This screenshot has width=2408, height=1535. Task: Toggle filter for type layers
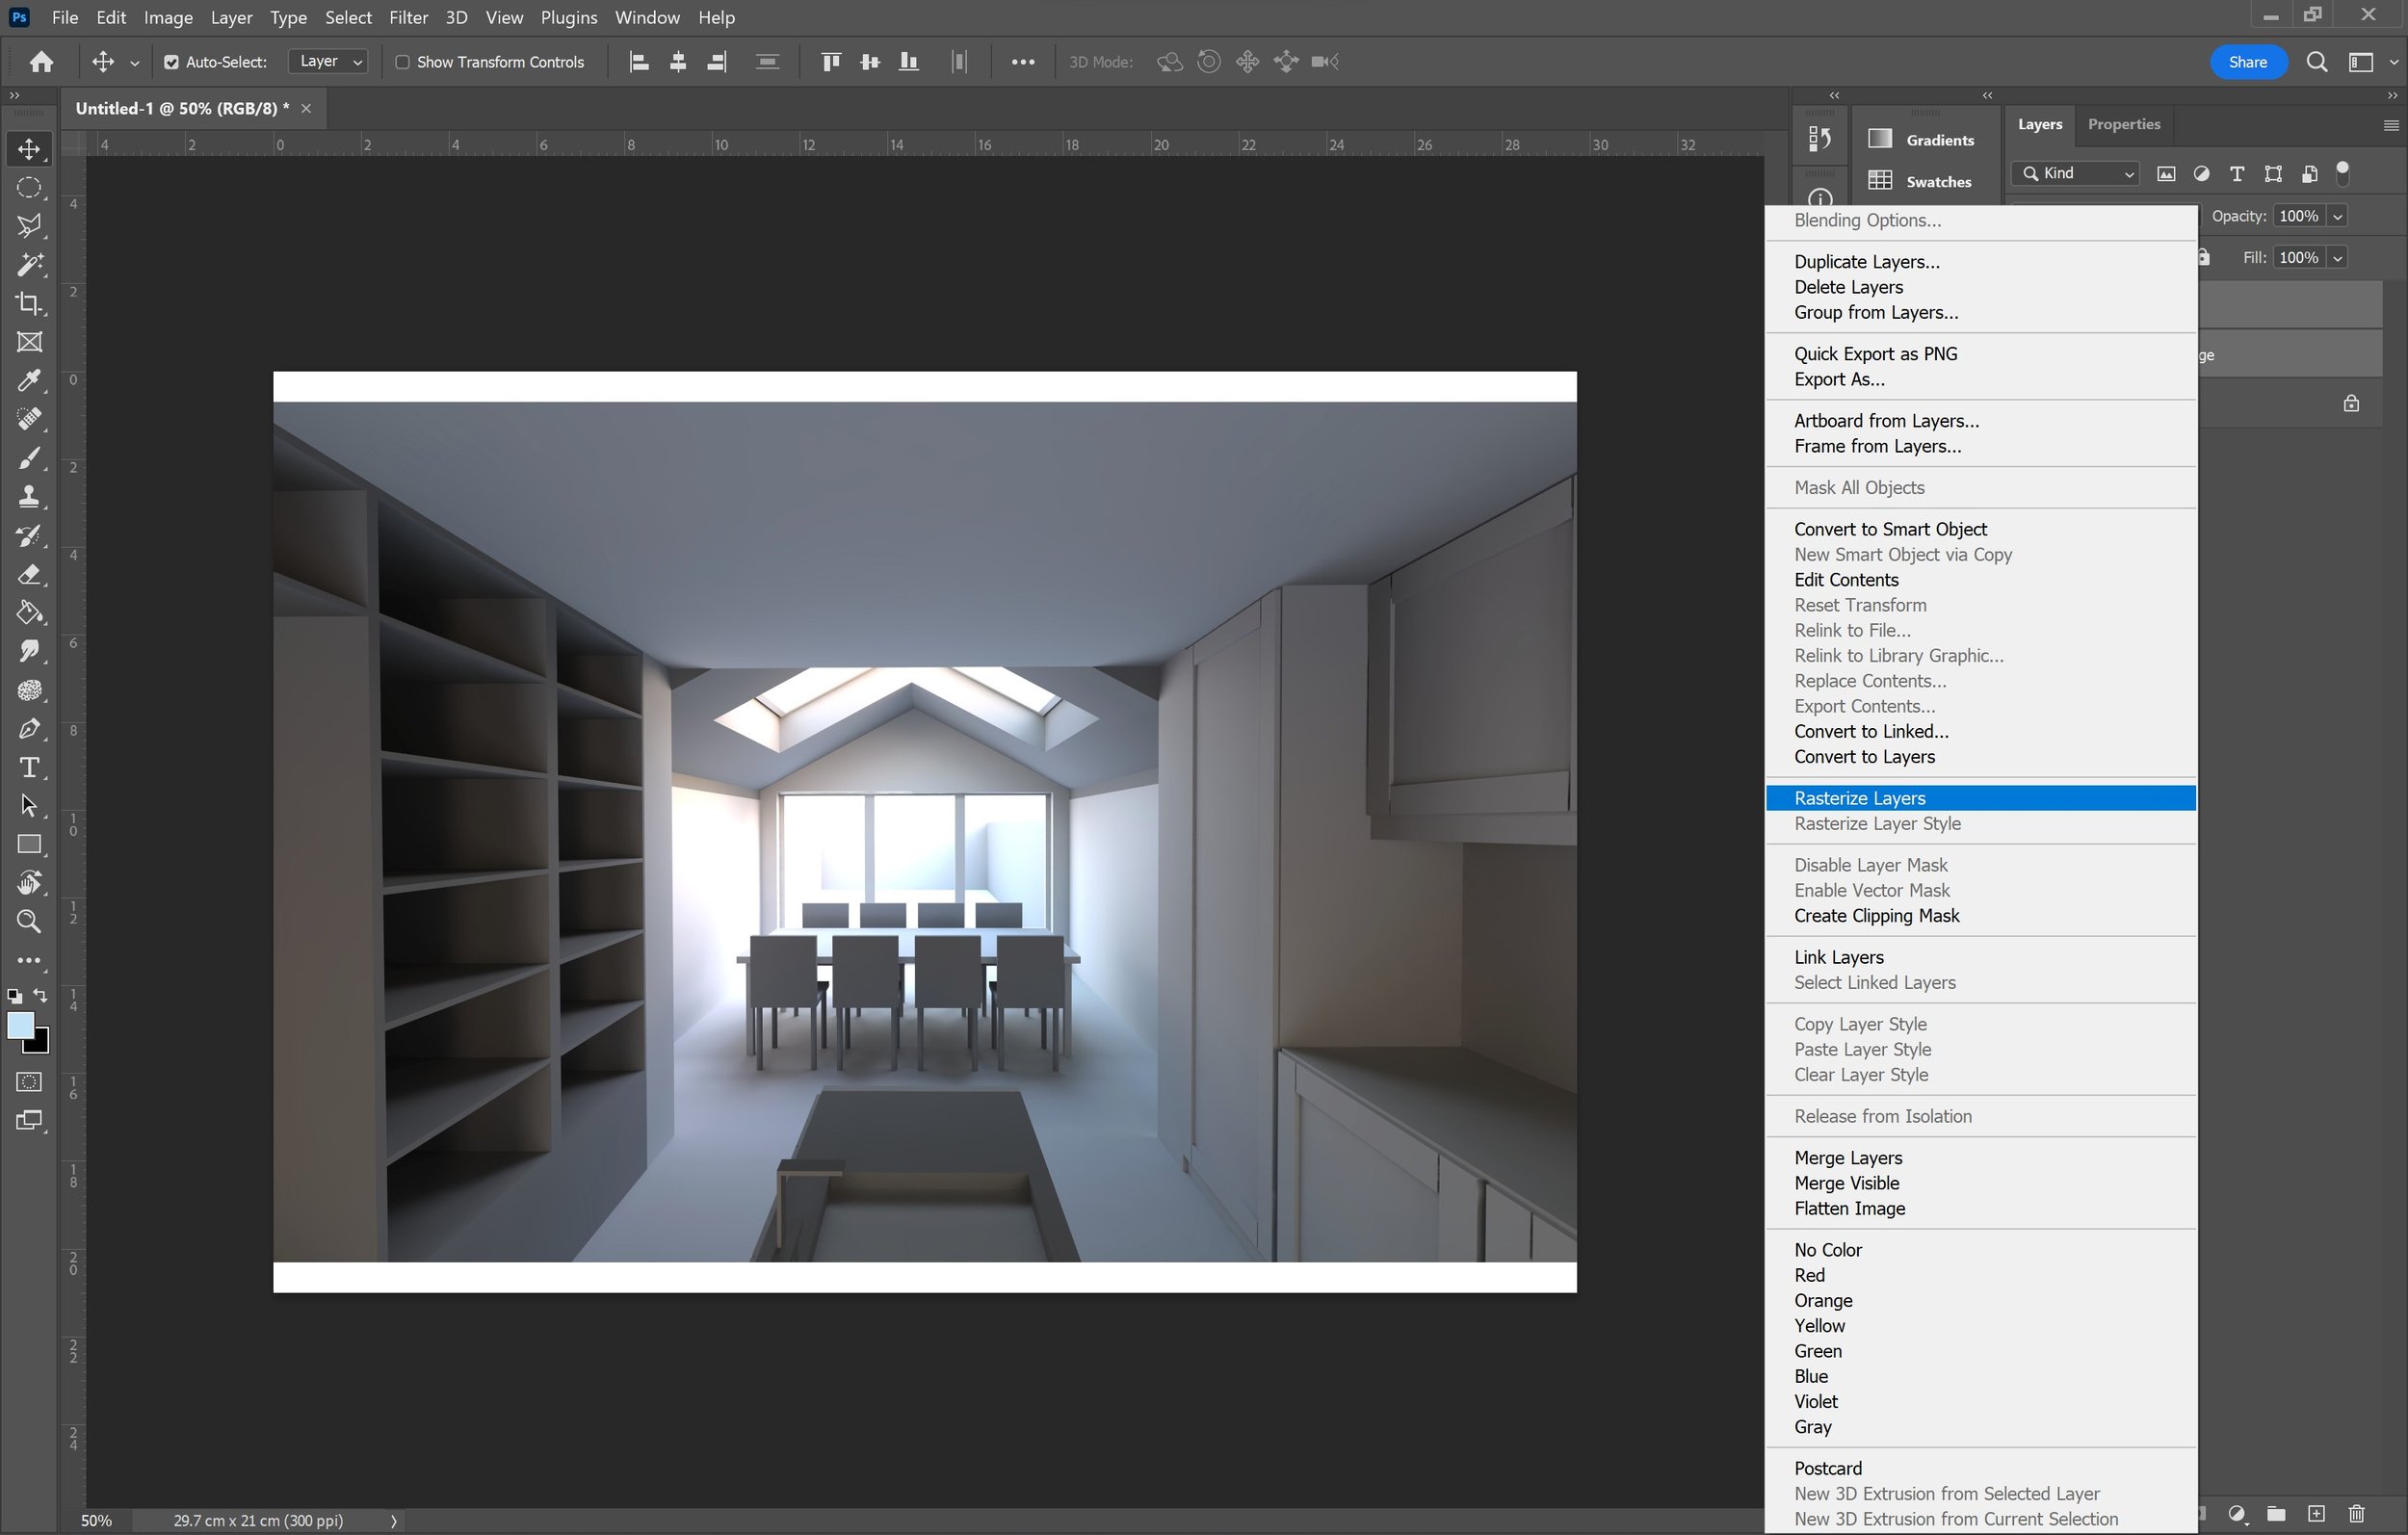2237,174
